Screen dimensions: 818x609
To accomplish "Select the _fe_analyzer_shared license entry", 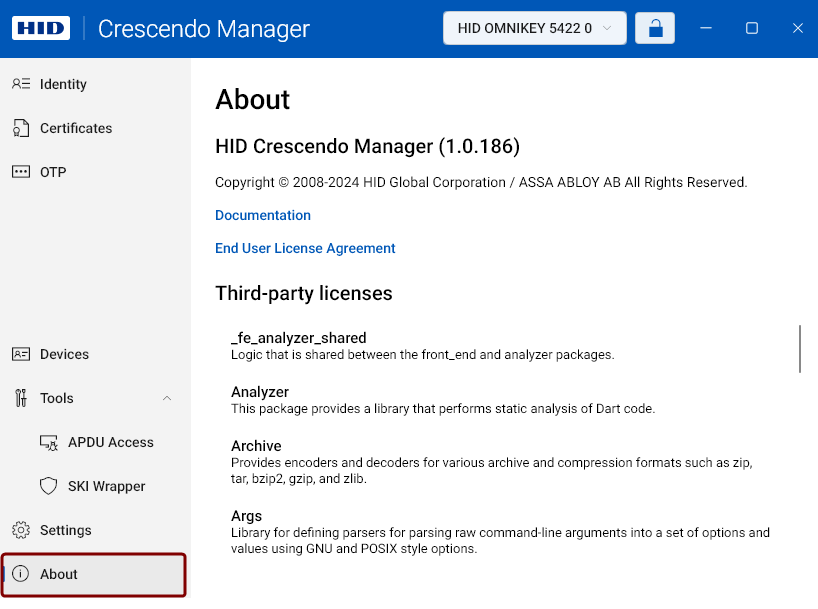I will tap(423, 346).
